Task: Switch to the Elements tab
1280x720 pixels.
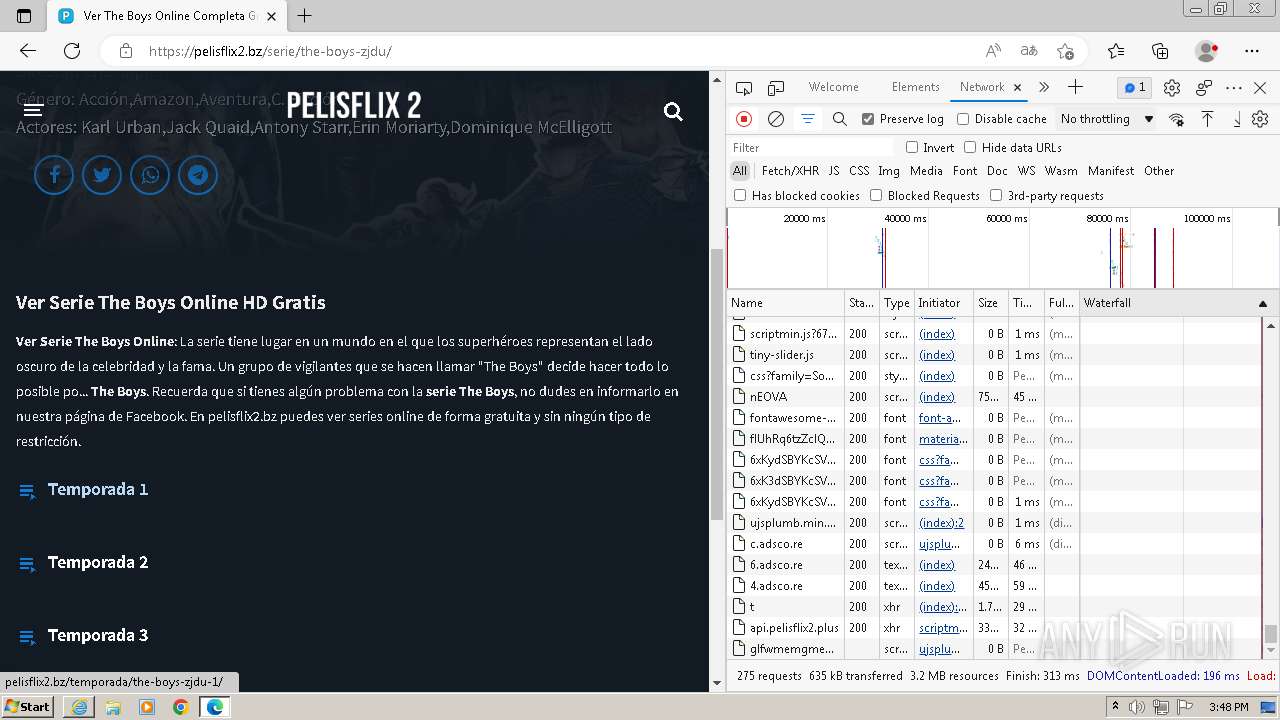Action: pyautogui.click(x=915, y=88)
